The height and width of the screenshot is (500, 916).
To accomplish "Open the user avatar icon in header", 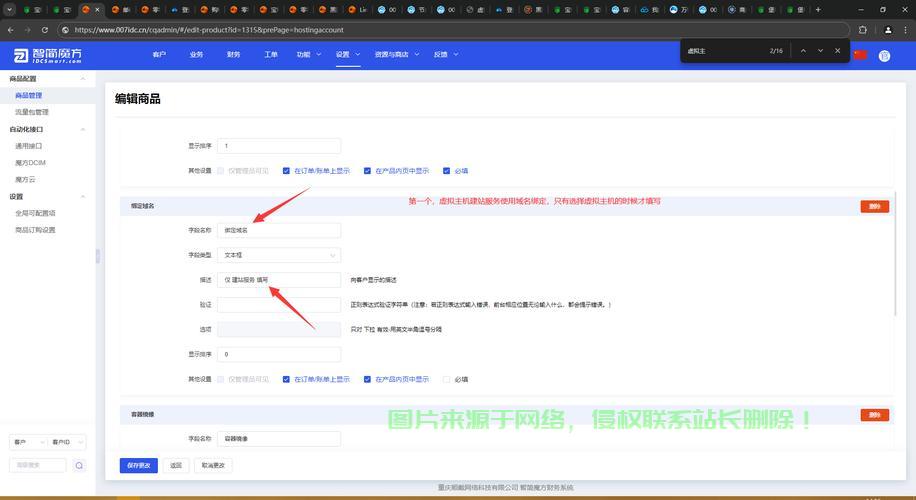I will (x=884, y=56).
